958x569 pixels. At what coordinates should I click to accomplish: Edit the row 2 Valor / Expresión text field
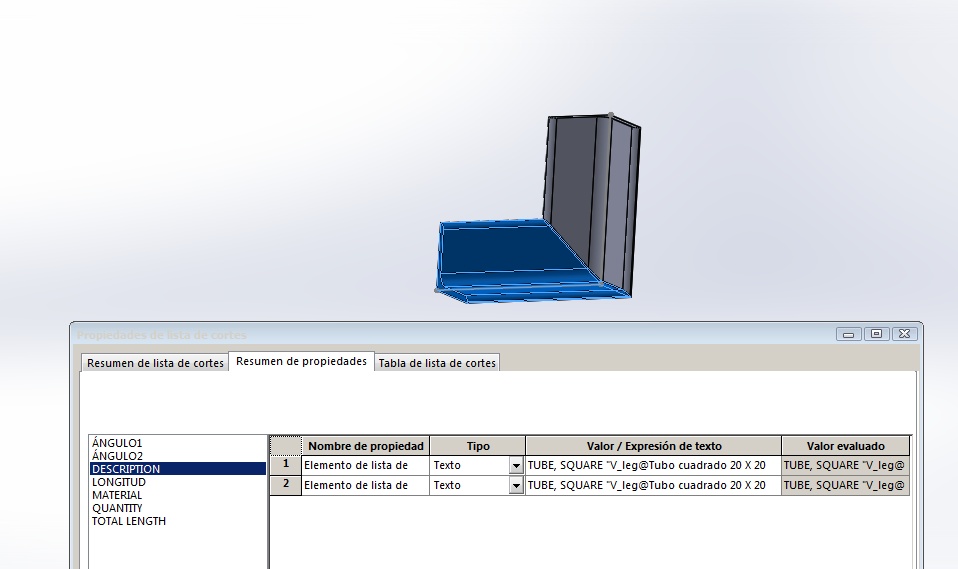(x=653, y=485)
